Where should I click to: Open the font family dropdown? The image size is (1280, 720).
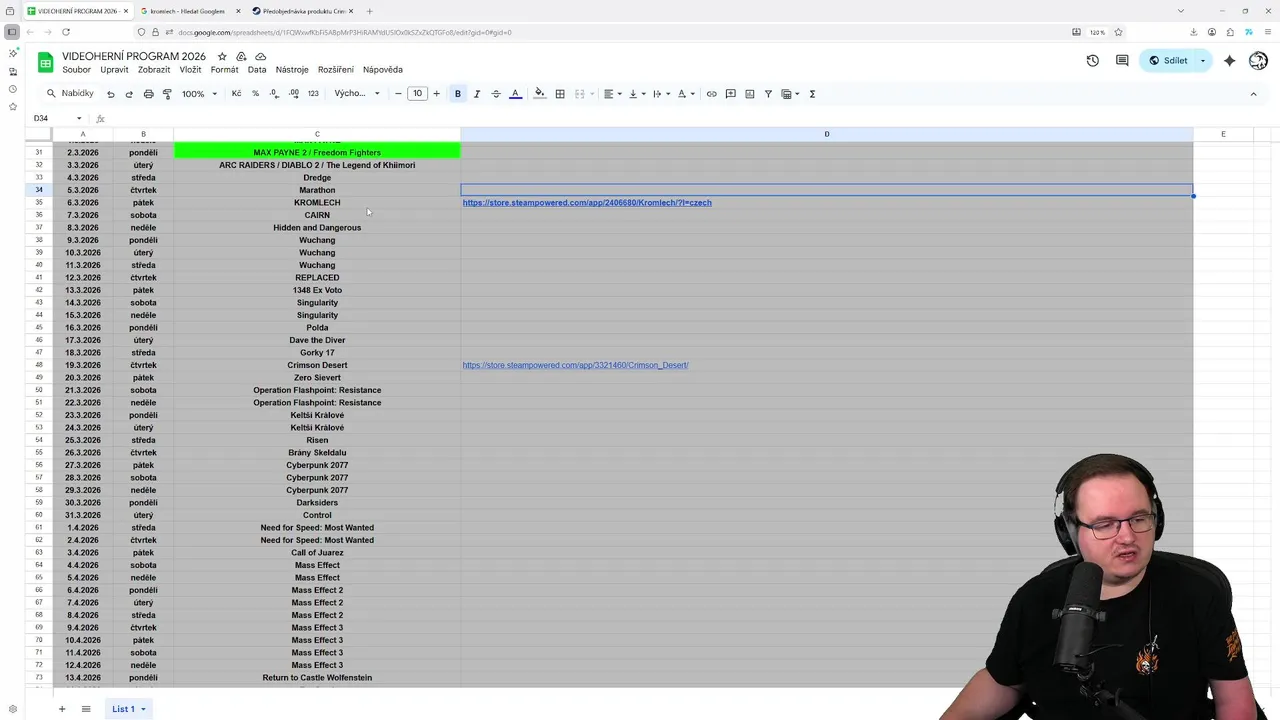[x=357, y=94]
